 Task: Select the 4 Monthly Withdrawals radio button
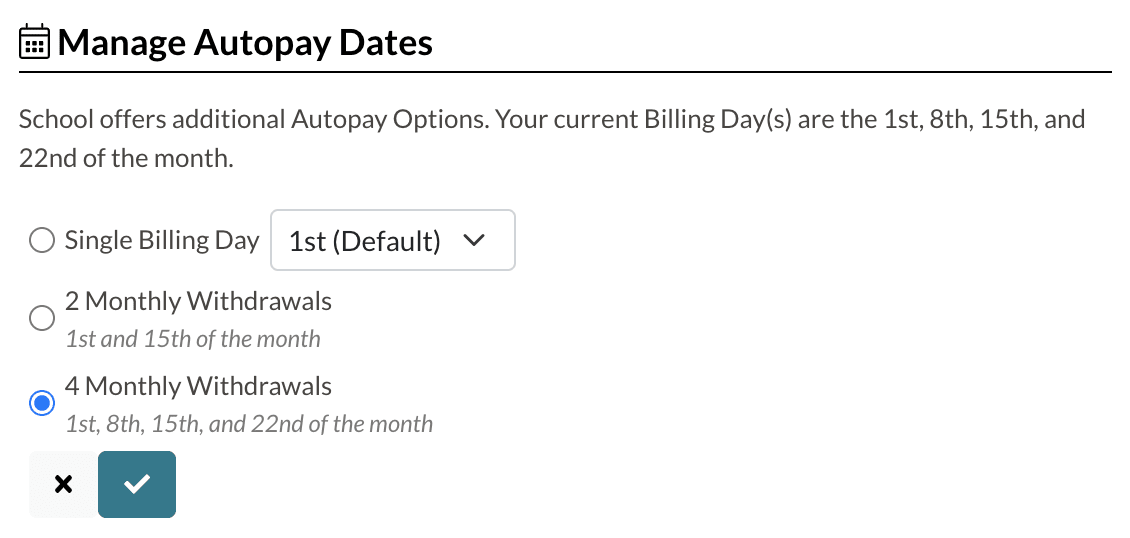click(41, 403)
